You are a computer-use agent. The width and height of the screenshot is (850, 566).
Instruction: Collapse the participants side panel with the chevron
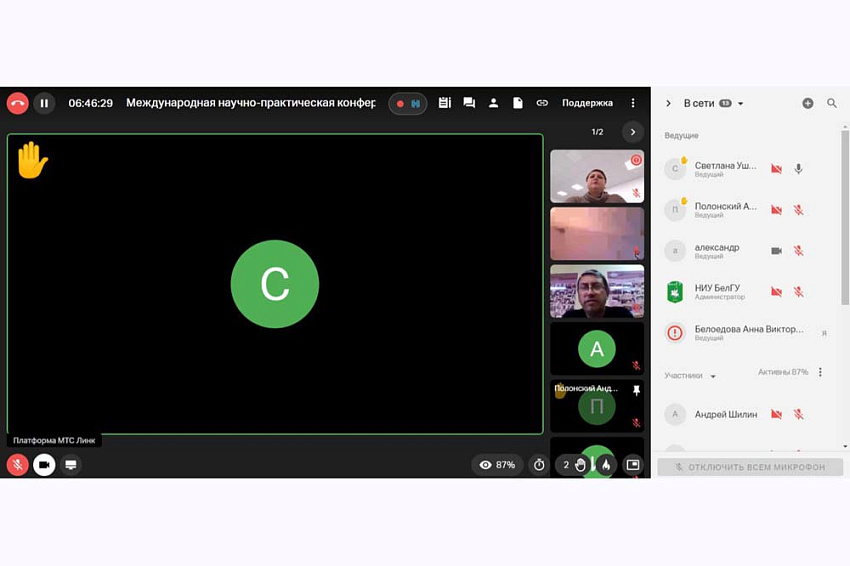[x=668, y=103]
